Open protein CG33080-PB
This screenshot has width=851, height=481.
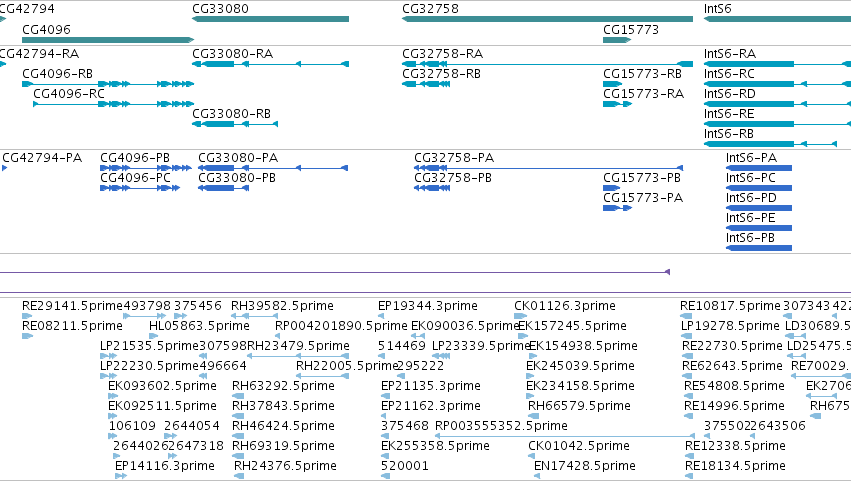[237, 178]
